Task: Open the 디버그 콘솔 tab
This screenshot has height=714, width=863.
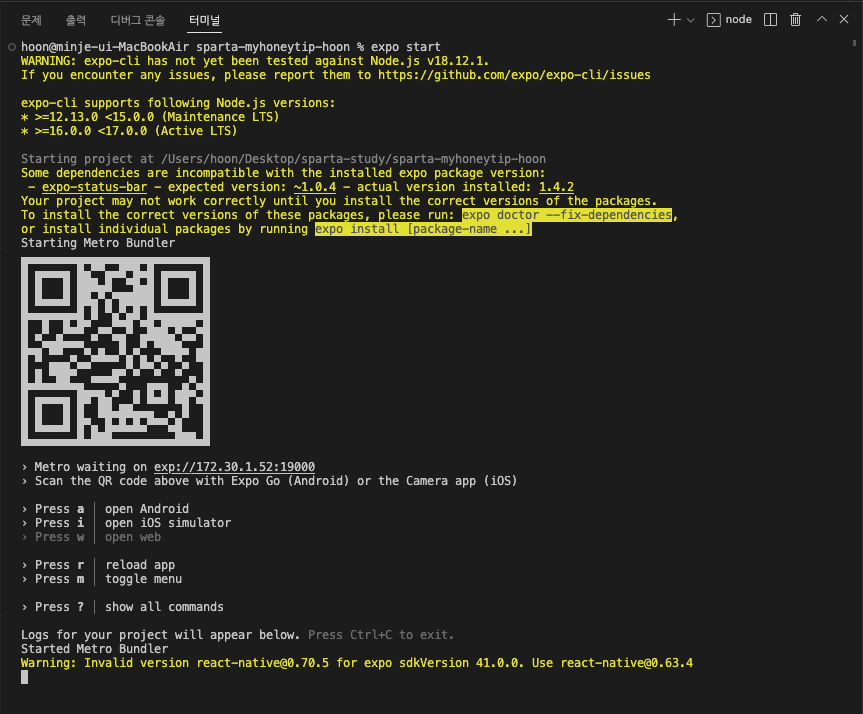Action: click(x=138, y=20)
